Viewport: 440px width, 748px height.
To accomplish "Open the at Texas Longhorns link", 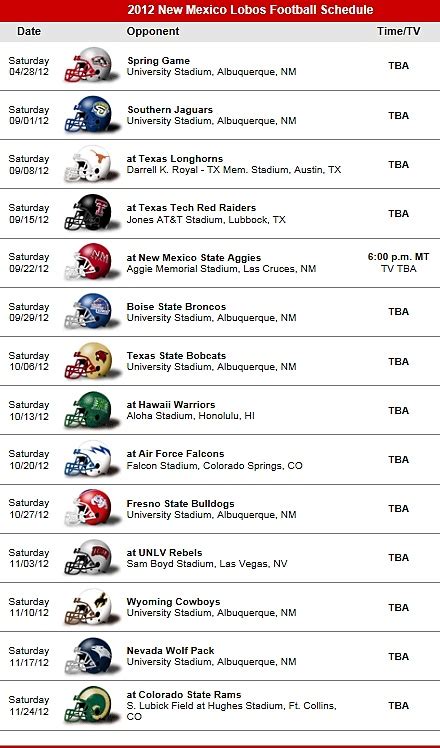I will tap(175, 158).
